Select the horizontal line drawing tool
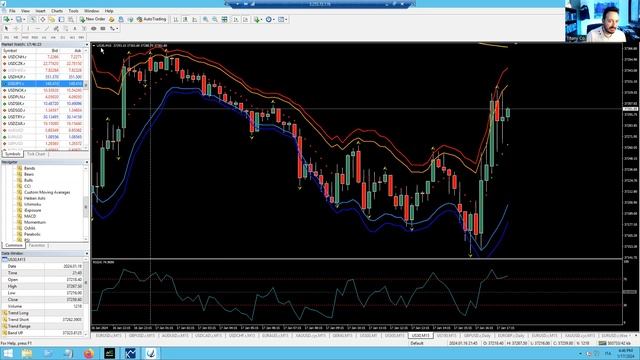The width and height of the screenshot is (640, 360). (x=38, y=29)
